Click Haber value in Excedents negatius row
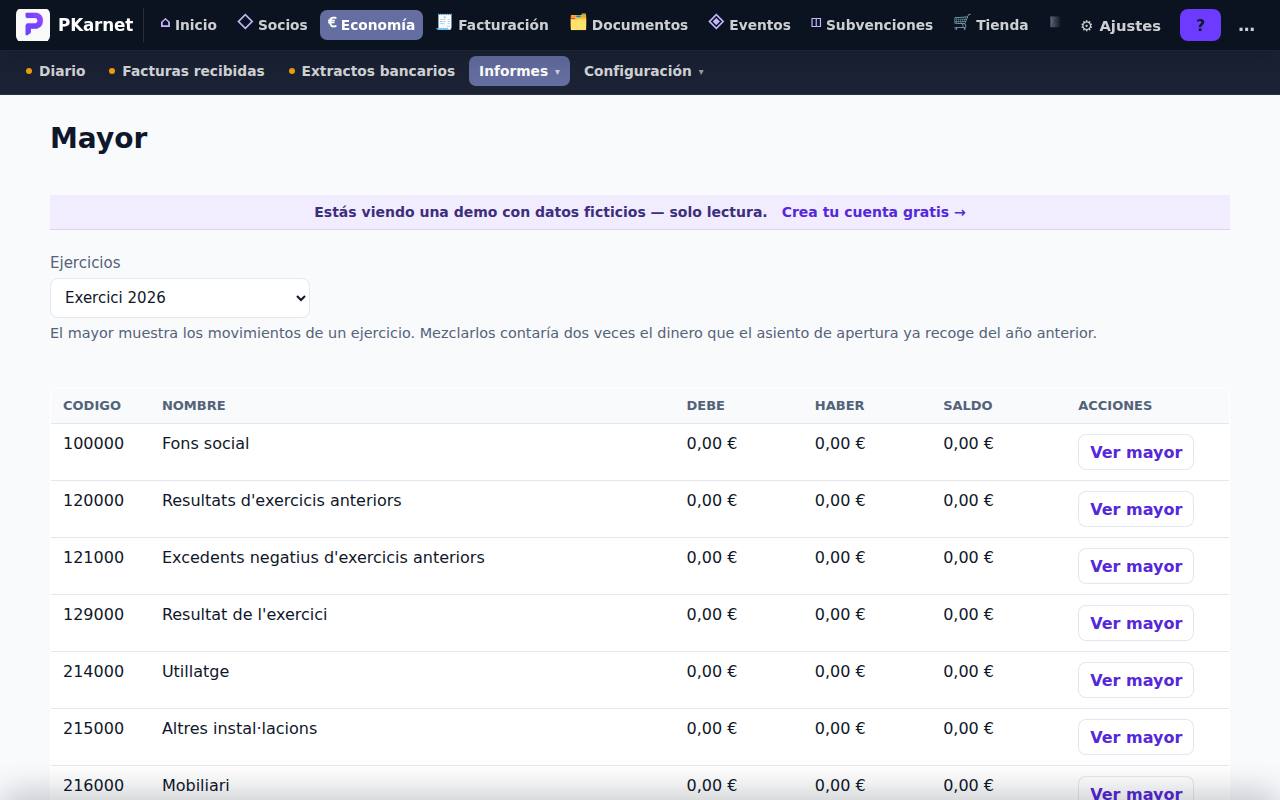This screenshot has height=800, width=1280. (840, 557)
